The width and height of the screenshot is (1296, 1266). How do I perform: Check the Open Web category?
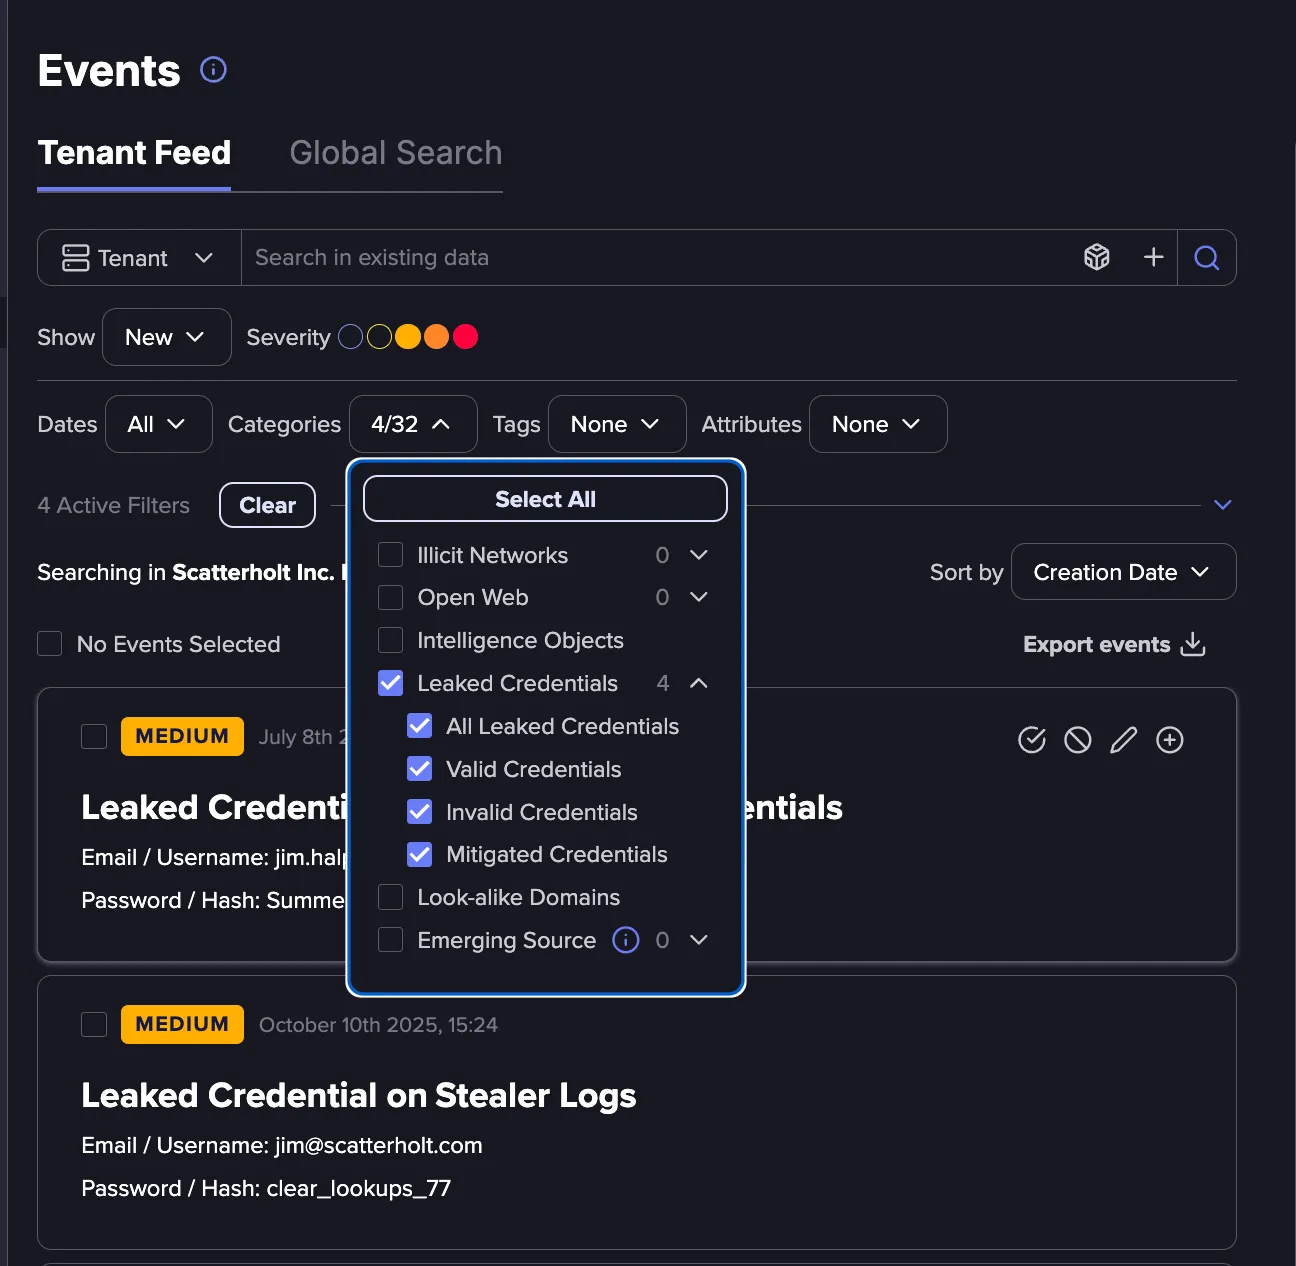[x=391, y=598]
